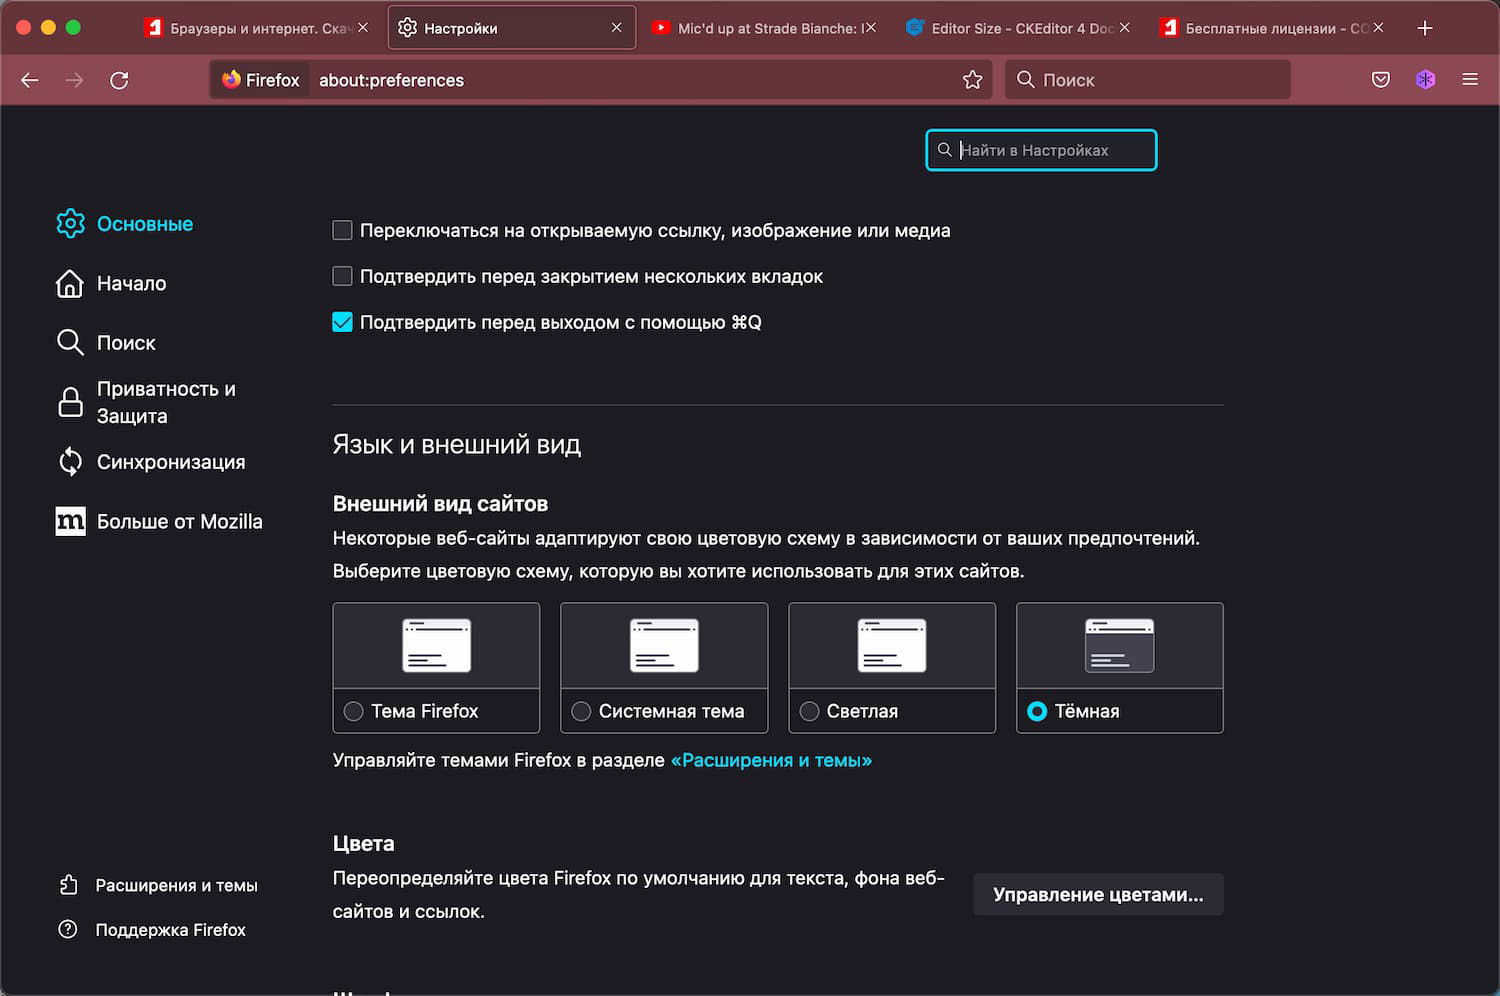1500x996 pixels.
Task: Open the Pocket save icon
Action: (x=1381, y=80)
